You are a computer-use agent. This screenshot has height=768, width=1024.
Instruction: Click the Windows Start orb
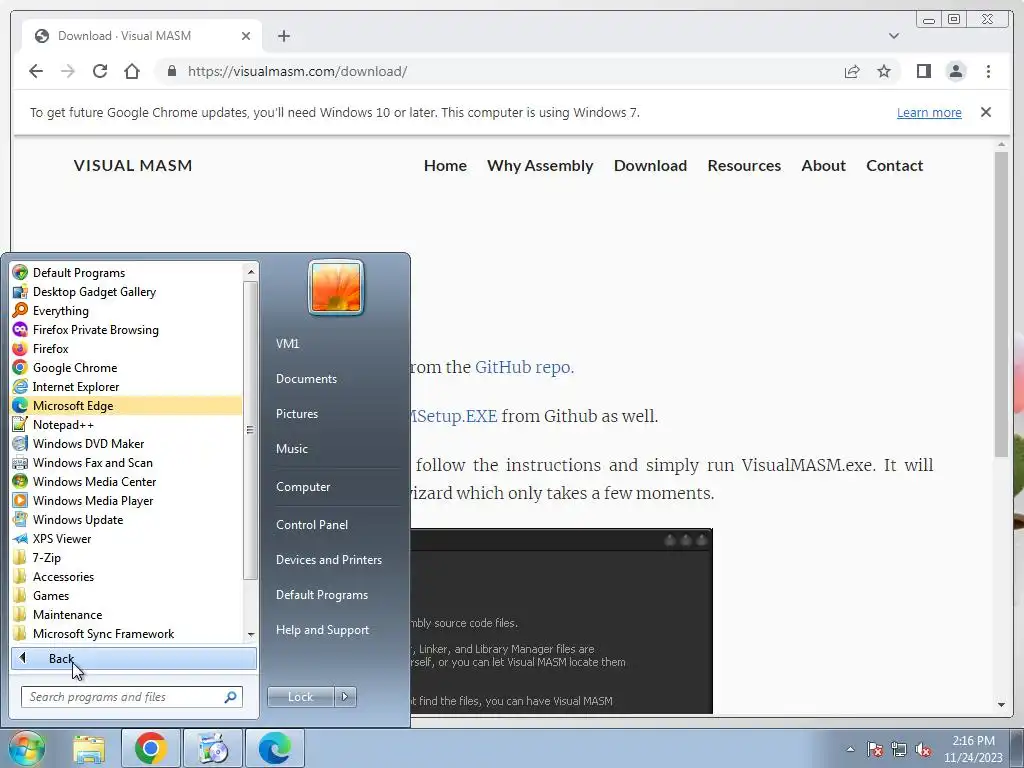tap(27, 748)
